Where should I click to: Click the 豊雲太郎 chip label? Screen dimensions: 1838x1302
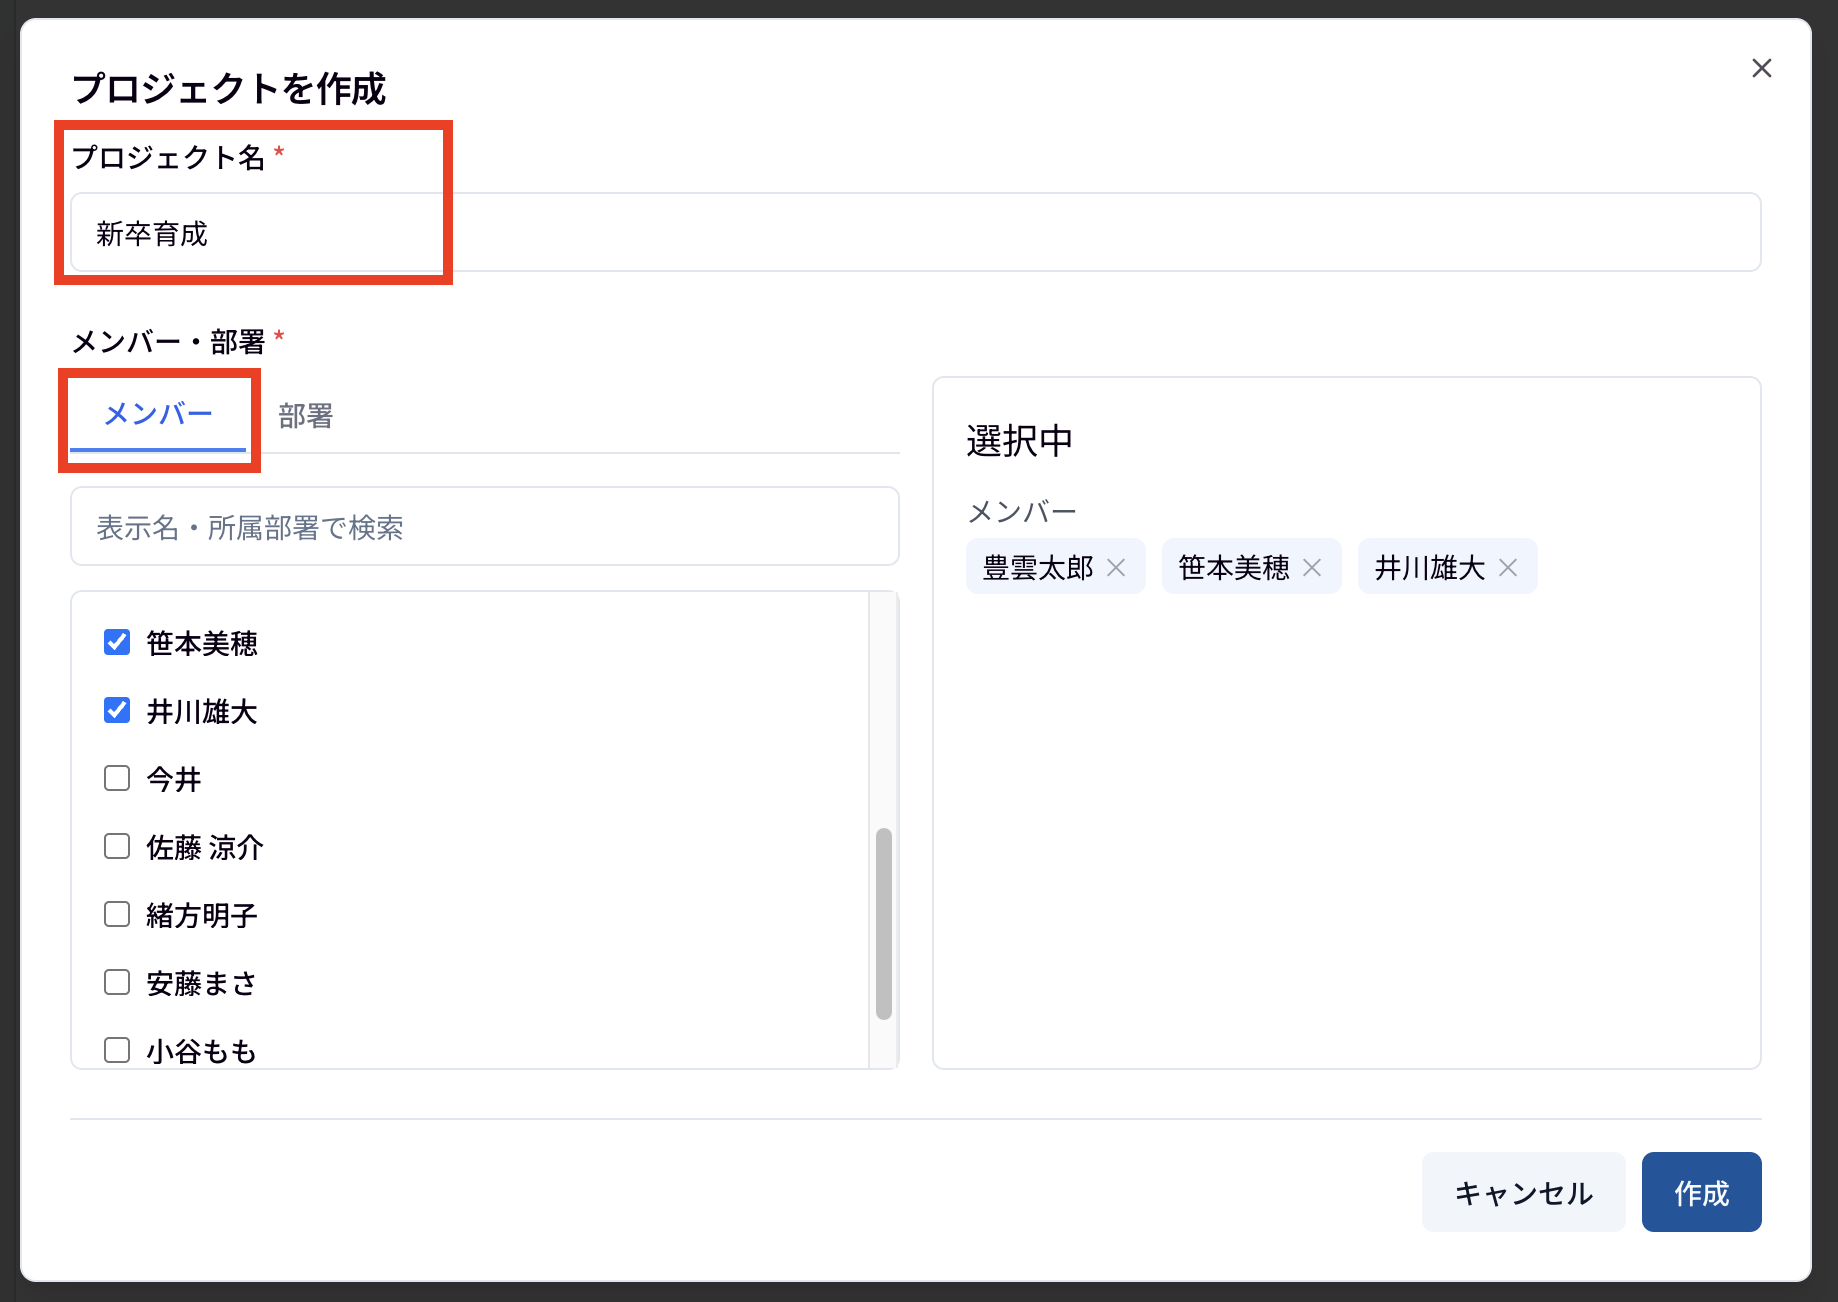tap(1038, 568)
